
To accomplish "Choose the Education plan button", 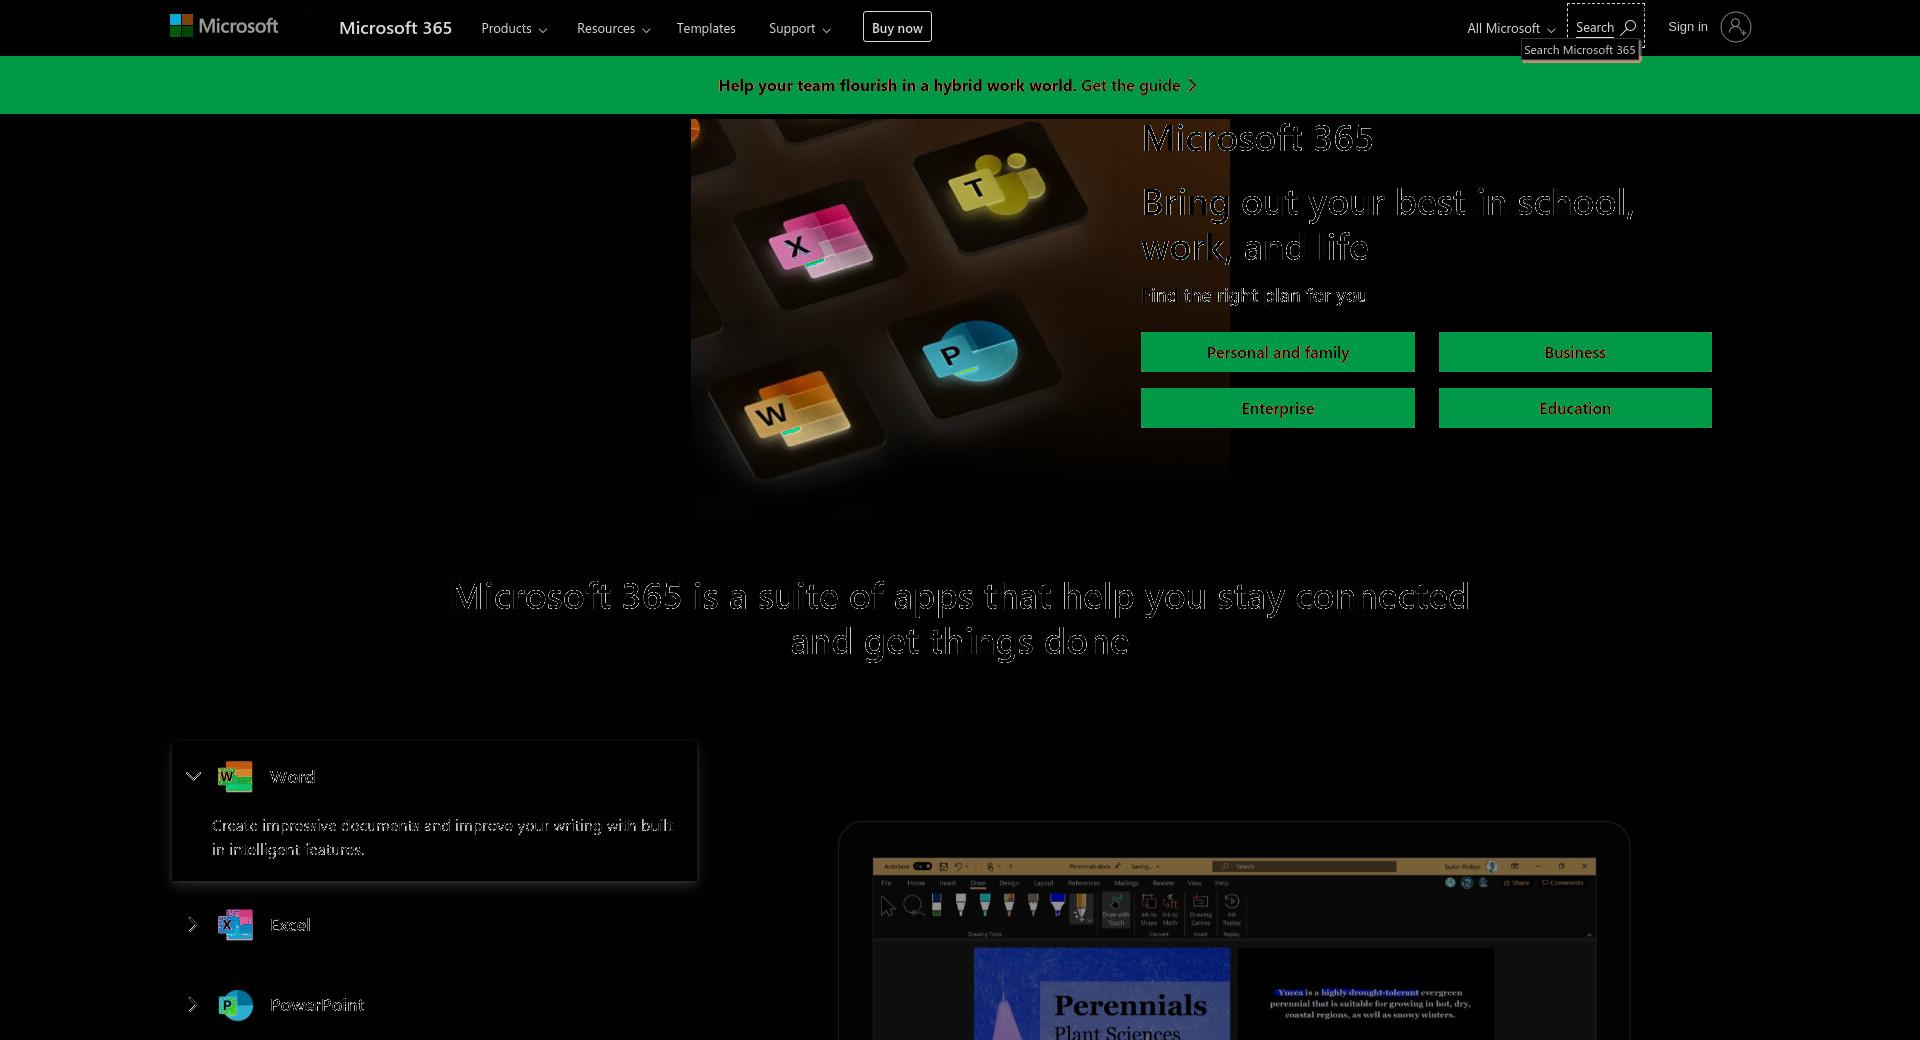I will pyautogui.click(x=1575, y=408).
